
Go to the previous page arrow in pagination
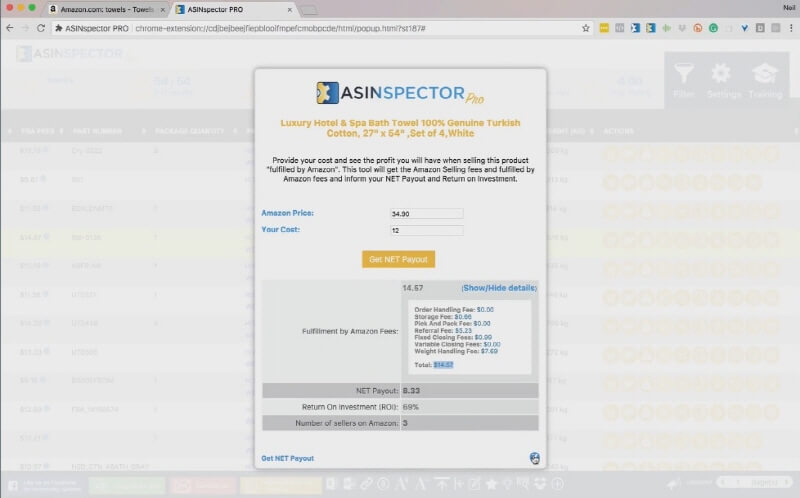(x=722, y=482)
